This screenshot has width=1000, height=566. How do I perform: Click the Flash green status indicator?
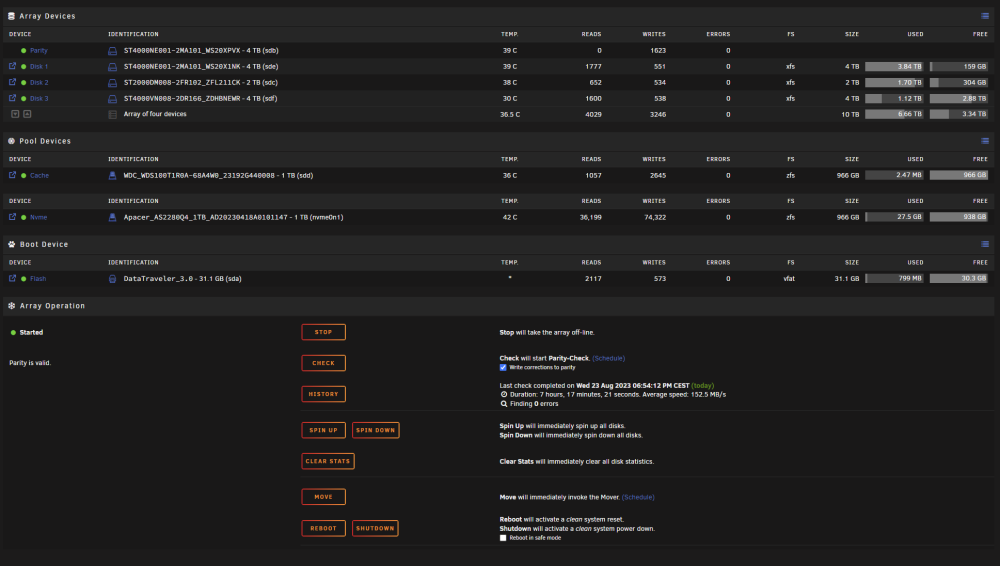coord(24,279)
